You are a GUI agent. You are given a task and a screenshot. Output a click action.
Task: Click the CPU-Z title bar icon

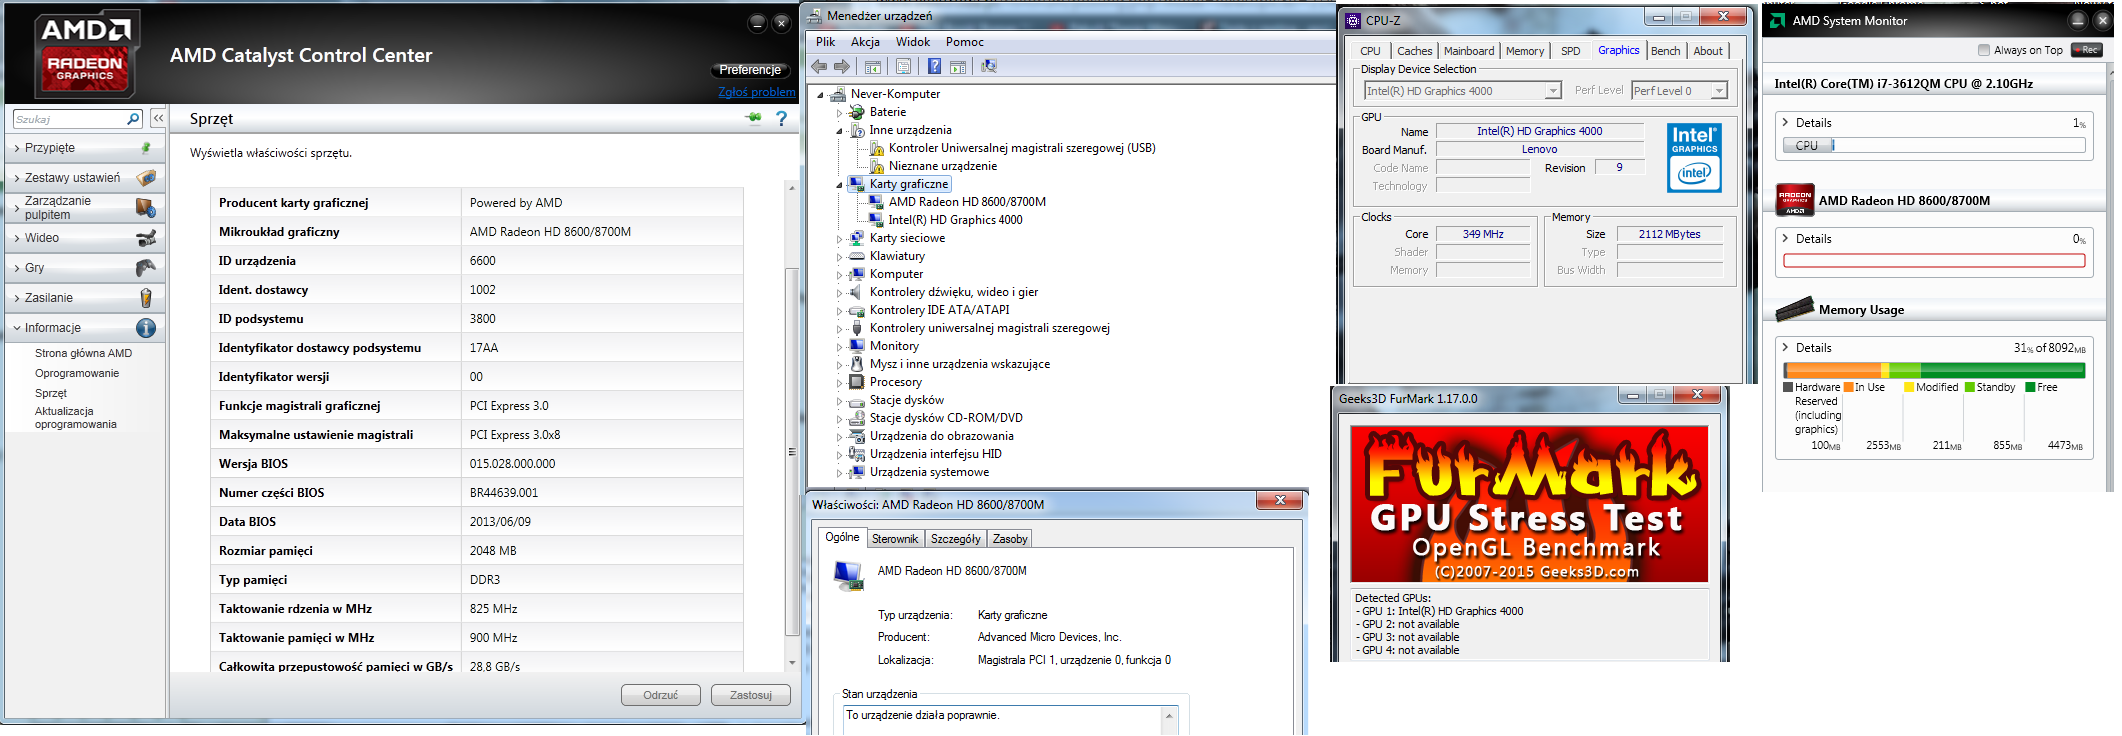click(1353, 20)
